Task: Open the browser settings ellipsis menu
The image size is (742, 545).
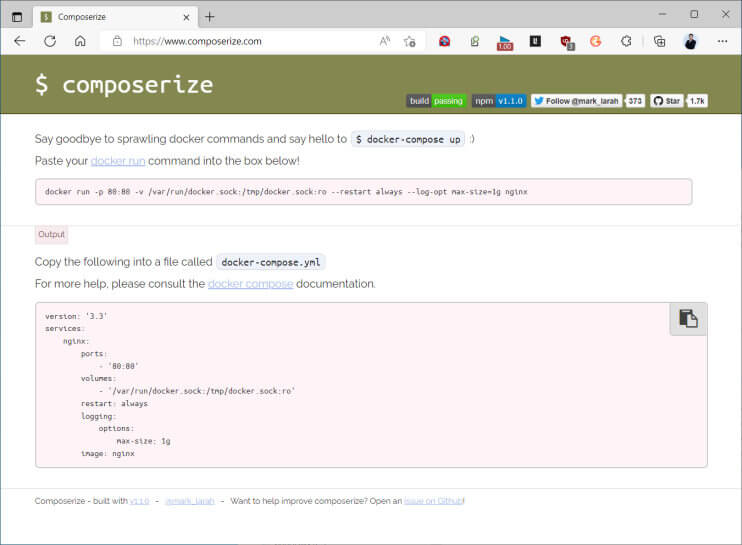Action: click(722, 41)
